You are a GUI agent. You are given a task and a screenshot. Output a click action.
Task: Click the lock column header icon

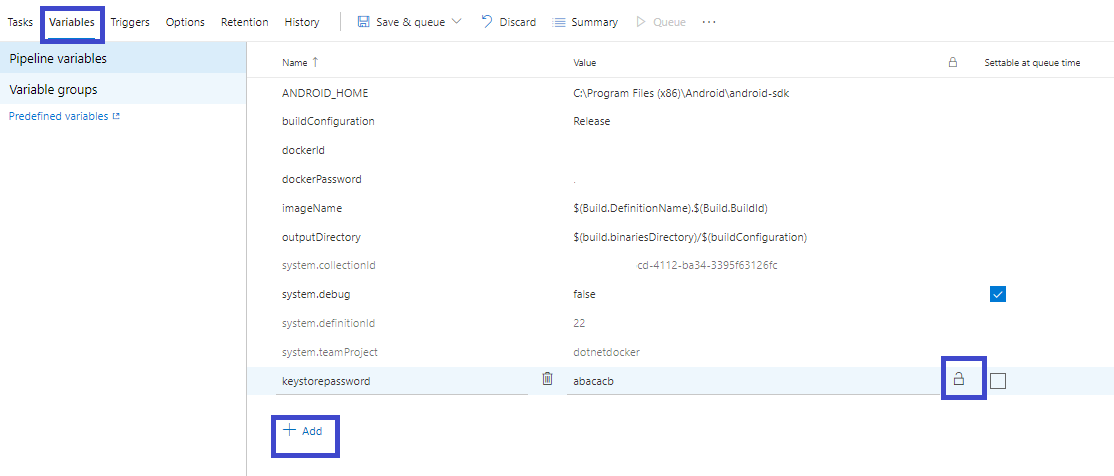point(953,63)
